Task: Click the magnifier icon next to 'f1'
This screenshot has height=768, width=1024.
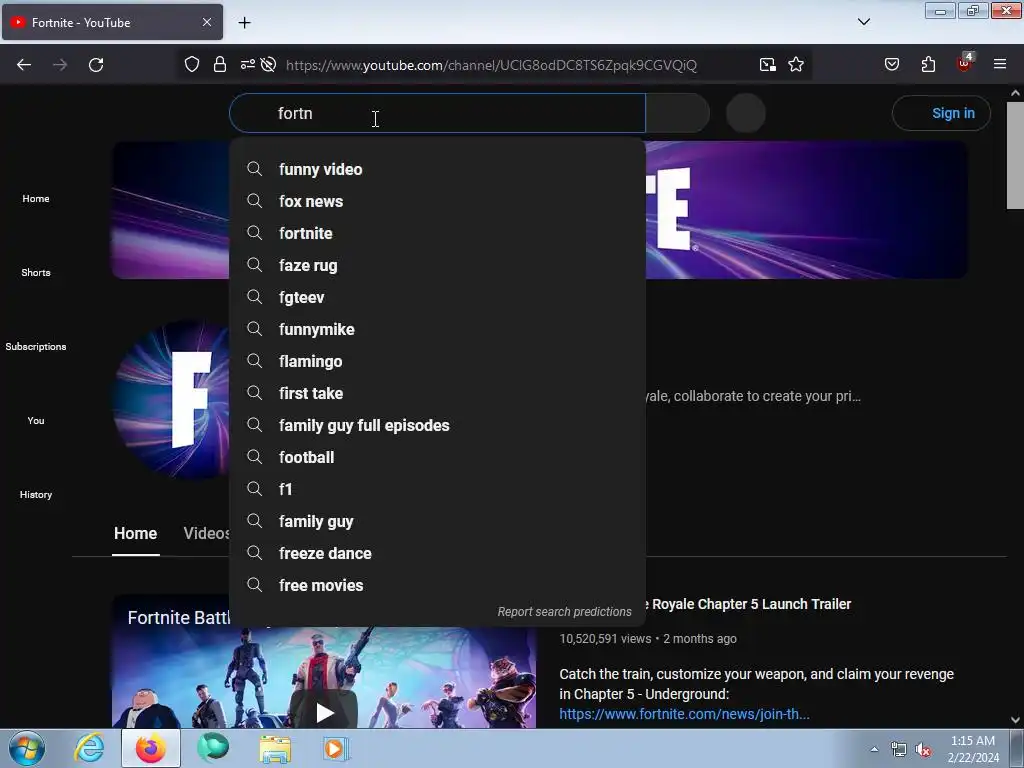Action: pos(255,489)
